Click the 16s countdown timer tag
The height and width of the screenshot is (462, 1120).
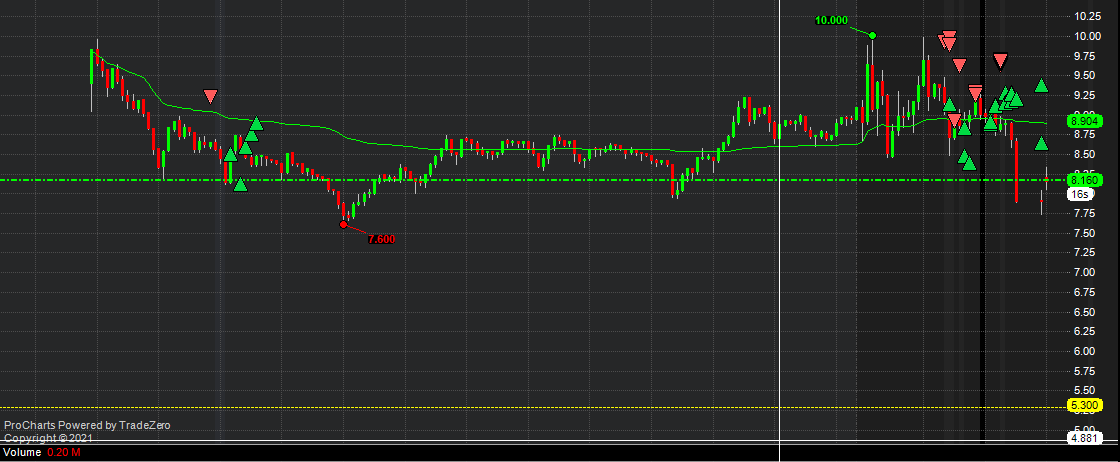(1078, 194)
